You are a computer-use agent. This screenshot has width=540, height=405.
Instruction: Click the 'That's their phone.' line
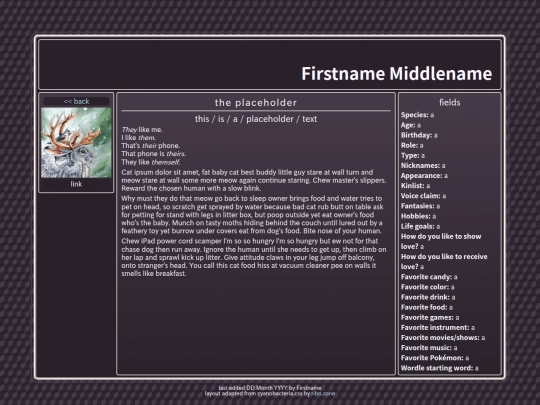pos(150,145)
